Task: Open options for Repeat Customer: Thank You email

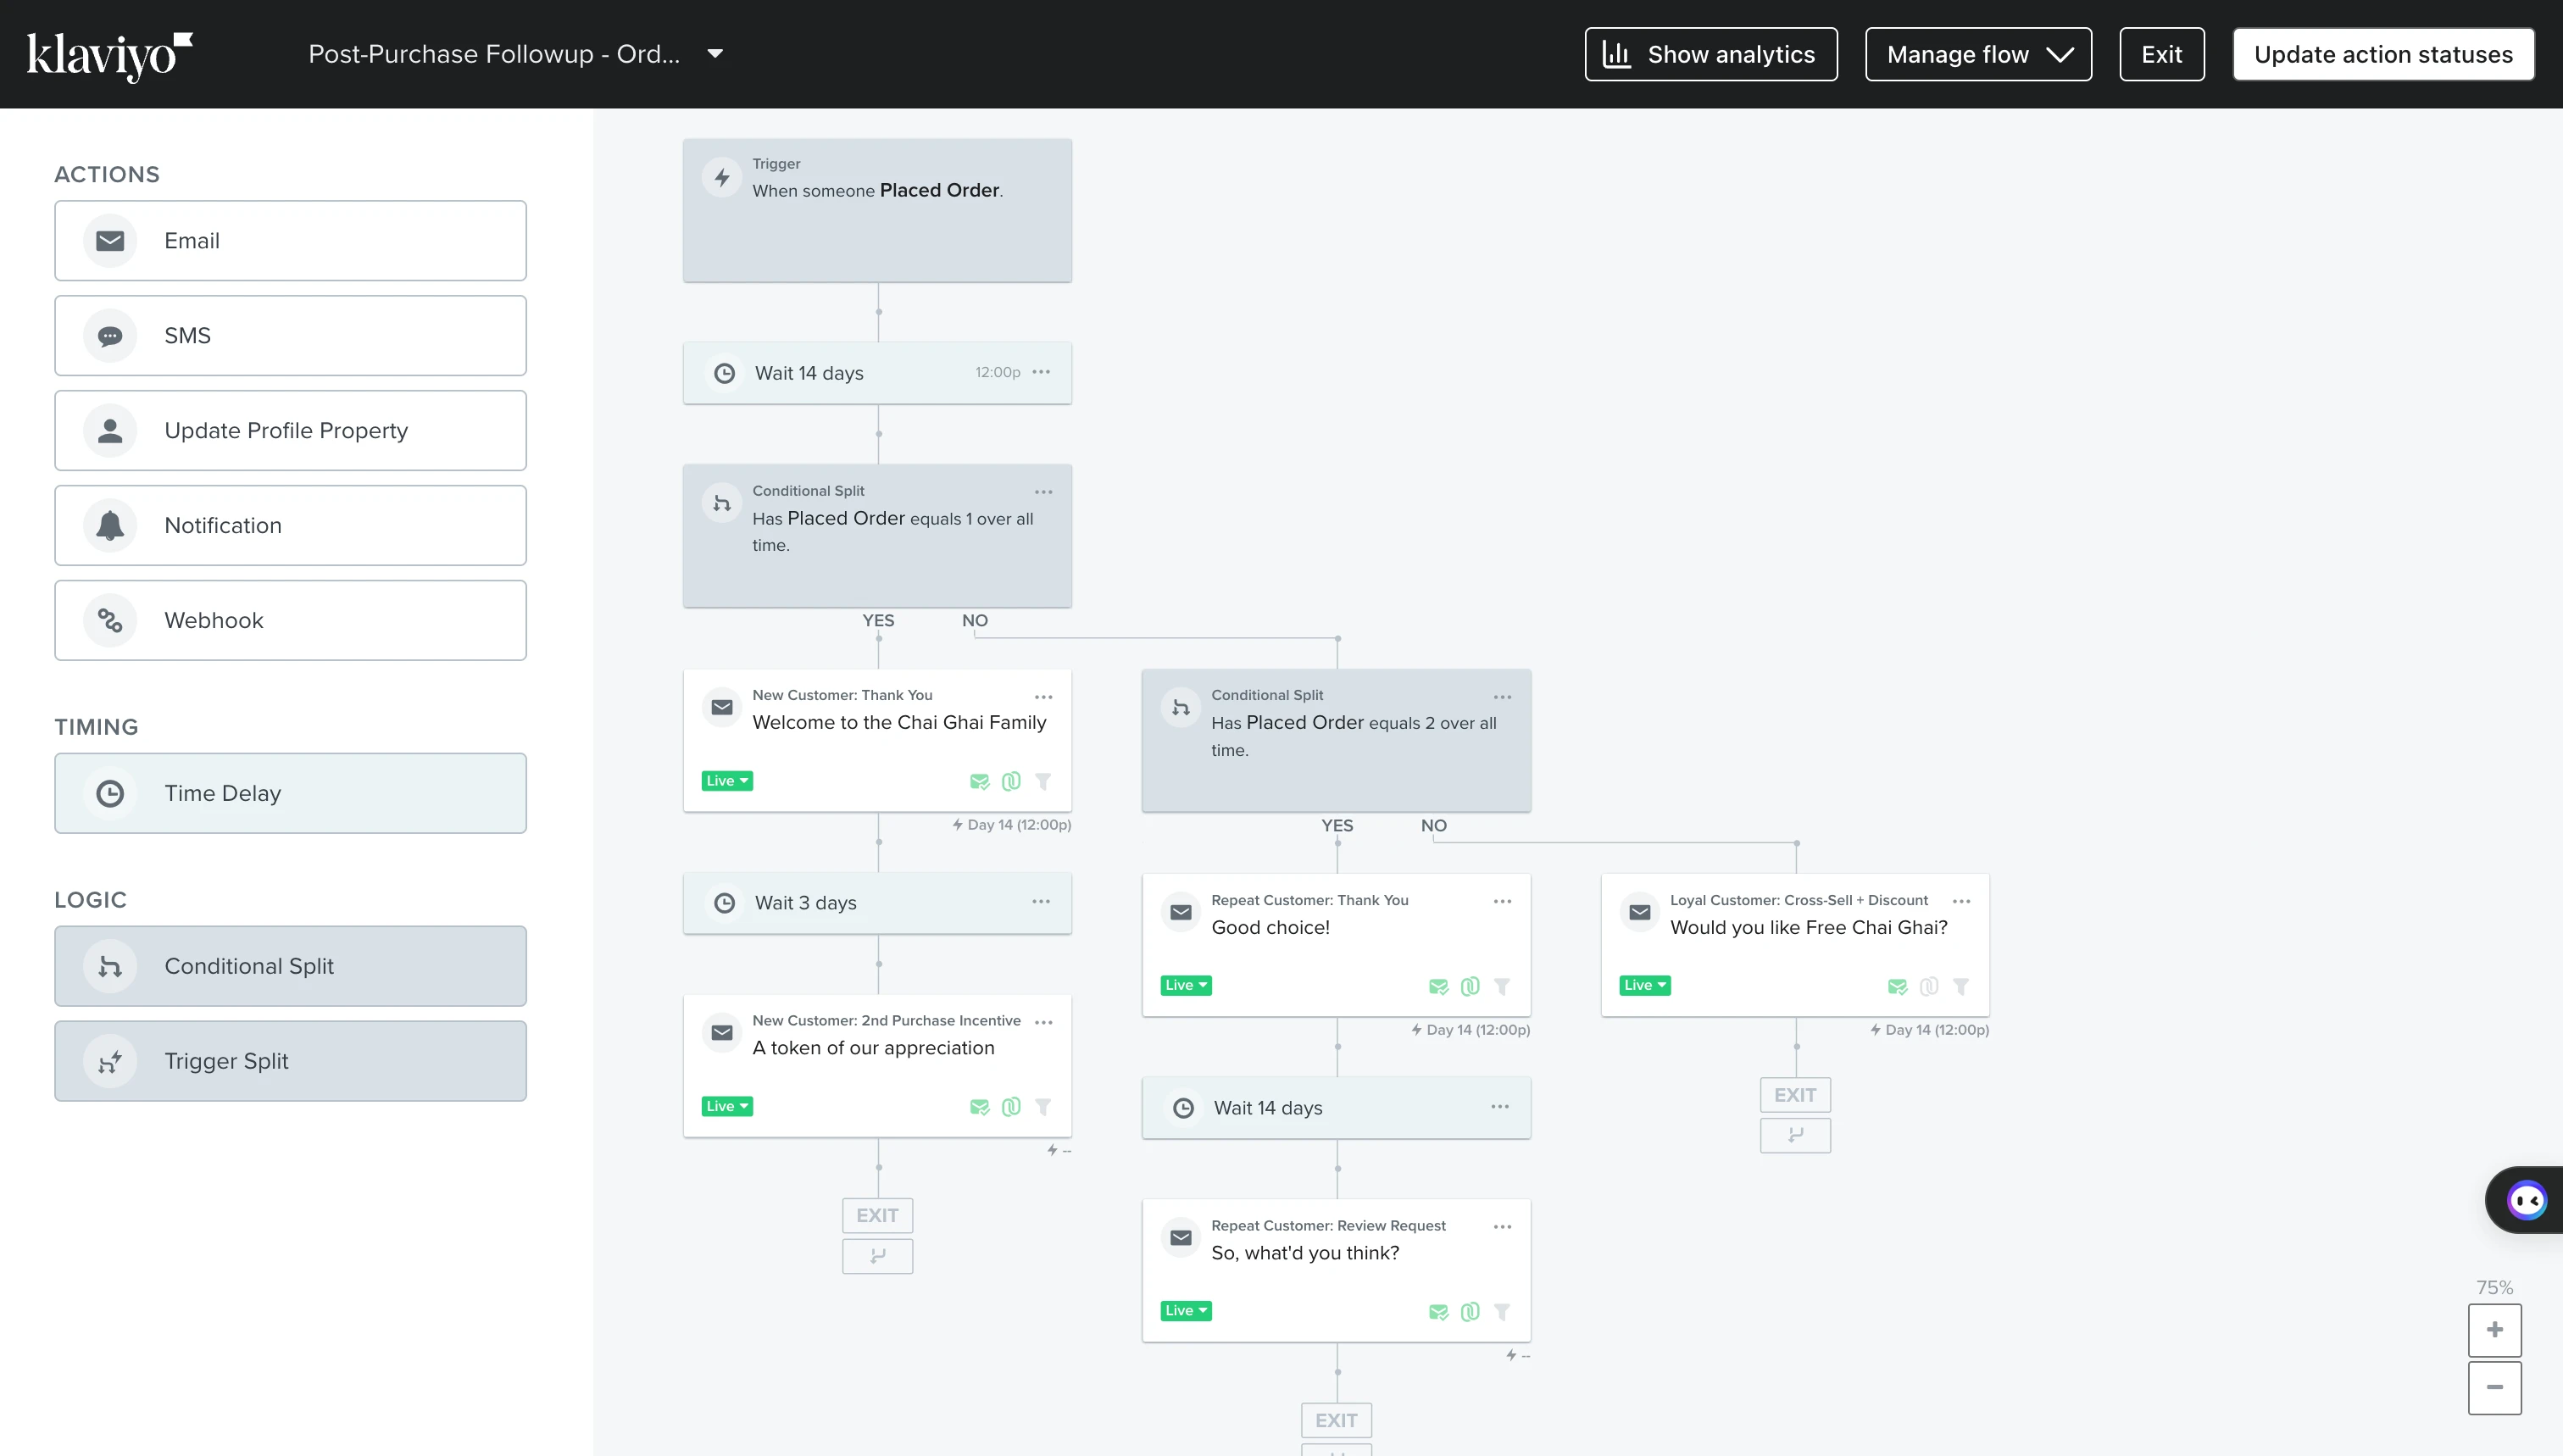Action: [1502, 901]
